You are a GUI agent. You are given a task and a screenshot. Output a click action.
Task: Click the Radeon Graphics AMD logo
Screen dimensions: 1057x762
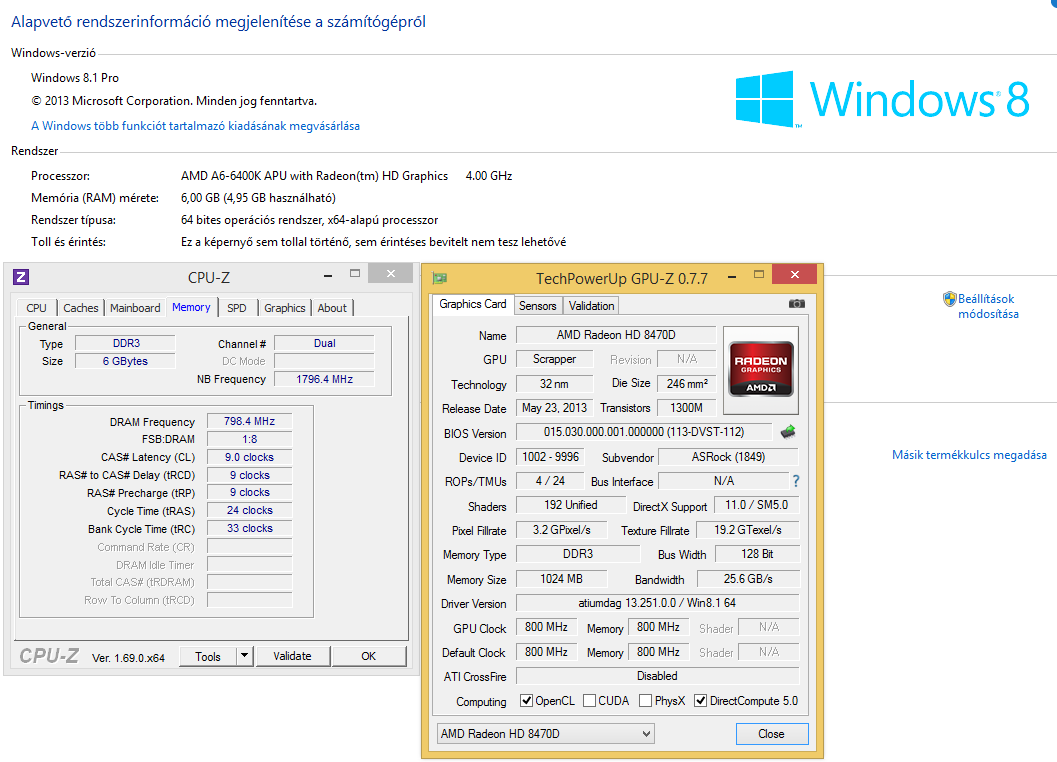coord(760,370)
